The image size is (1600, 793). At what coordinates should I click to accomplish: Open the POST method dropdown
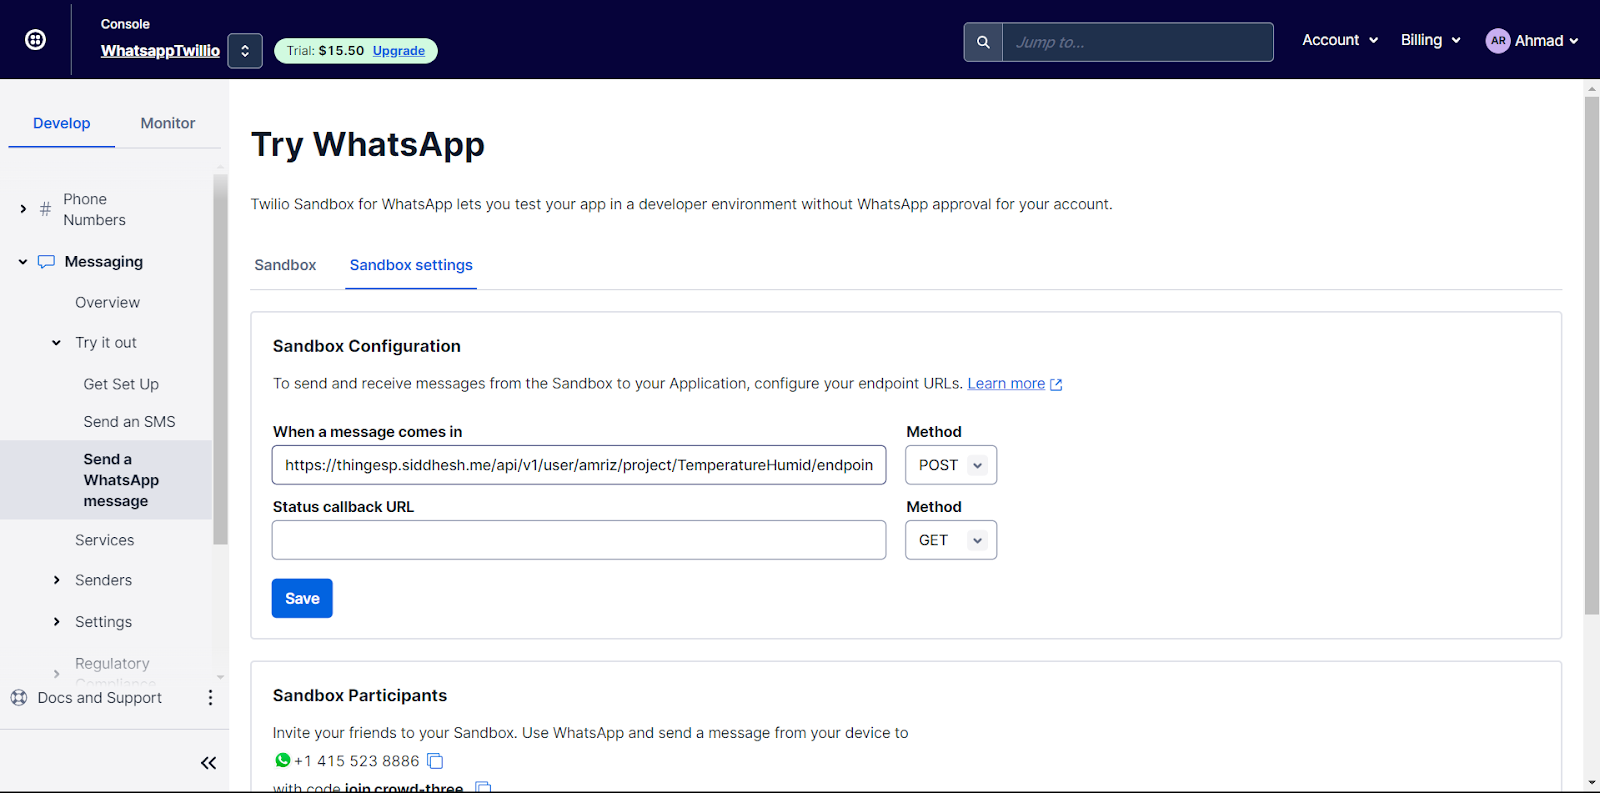click(951, 465)
